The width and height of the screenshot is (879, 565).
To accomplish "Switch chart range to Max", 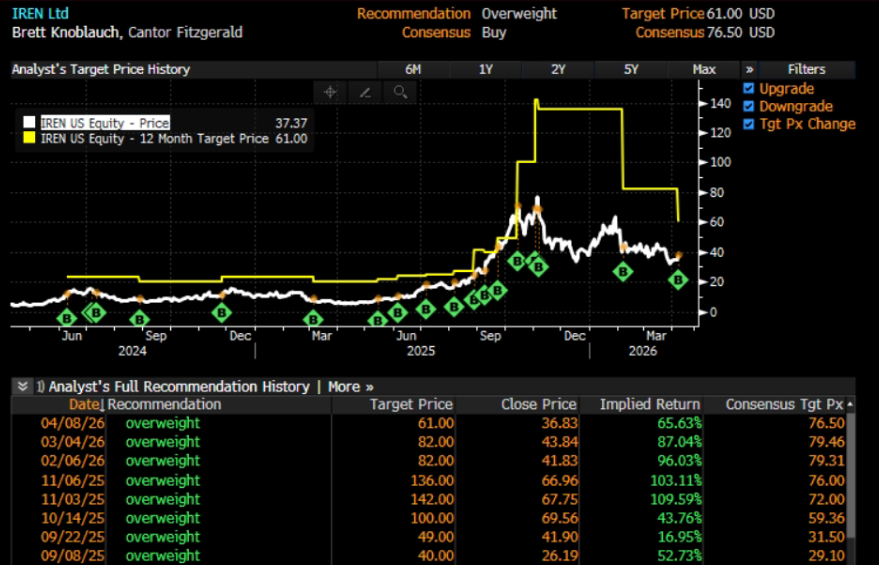I will click(704, 70).
